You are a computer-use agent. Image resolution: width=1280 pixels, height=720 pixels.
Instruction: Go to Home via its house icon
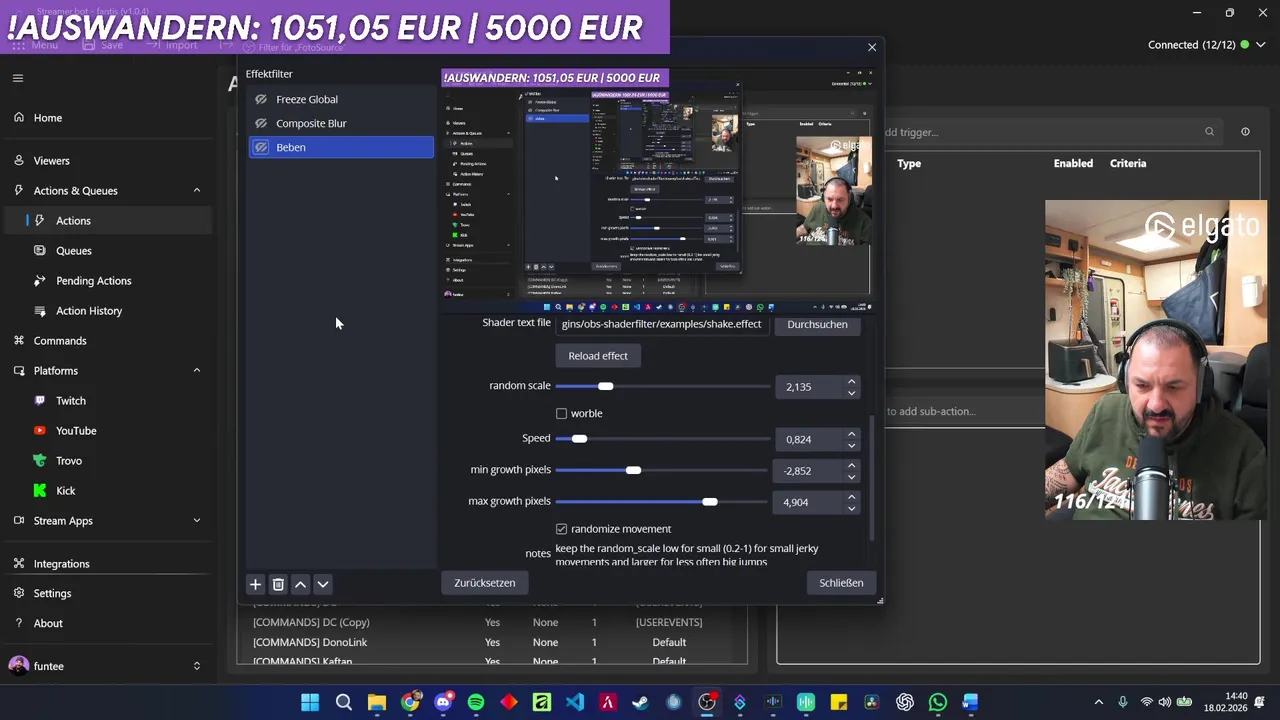tap(19, 117)
